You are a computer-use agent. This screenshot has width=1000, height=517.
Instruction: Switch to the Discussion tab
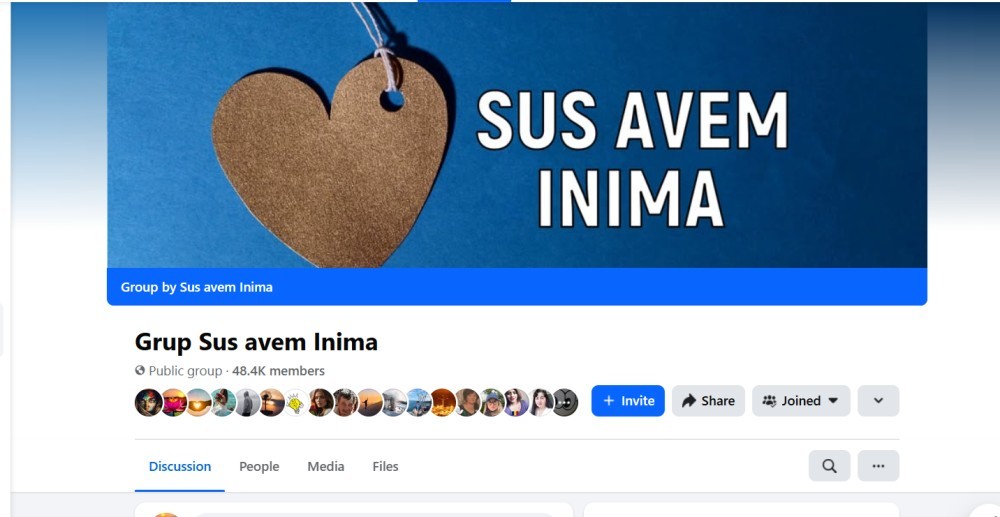(x=180, y=467)
